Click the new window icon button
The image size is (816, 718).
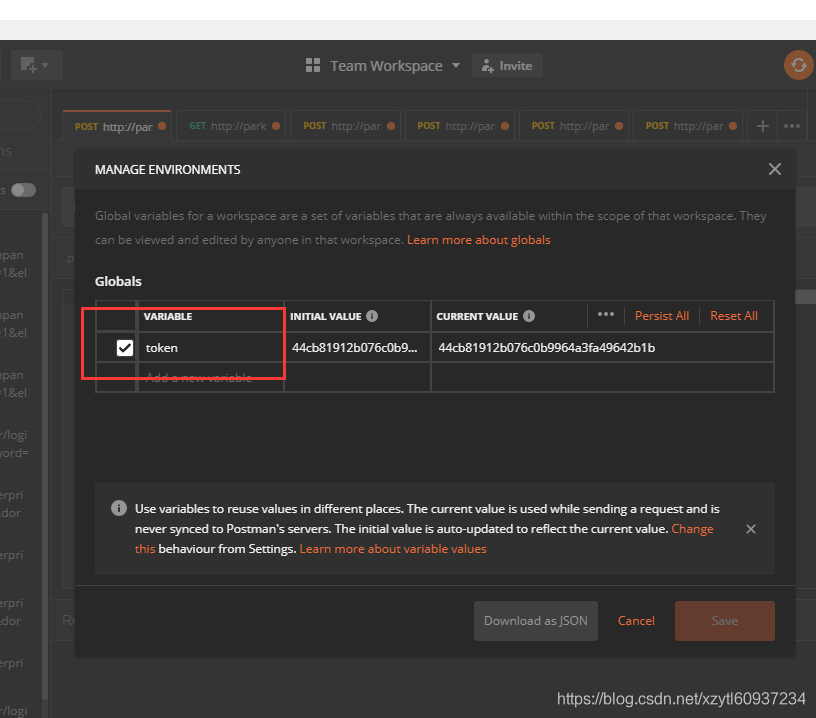(36, 65)
